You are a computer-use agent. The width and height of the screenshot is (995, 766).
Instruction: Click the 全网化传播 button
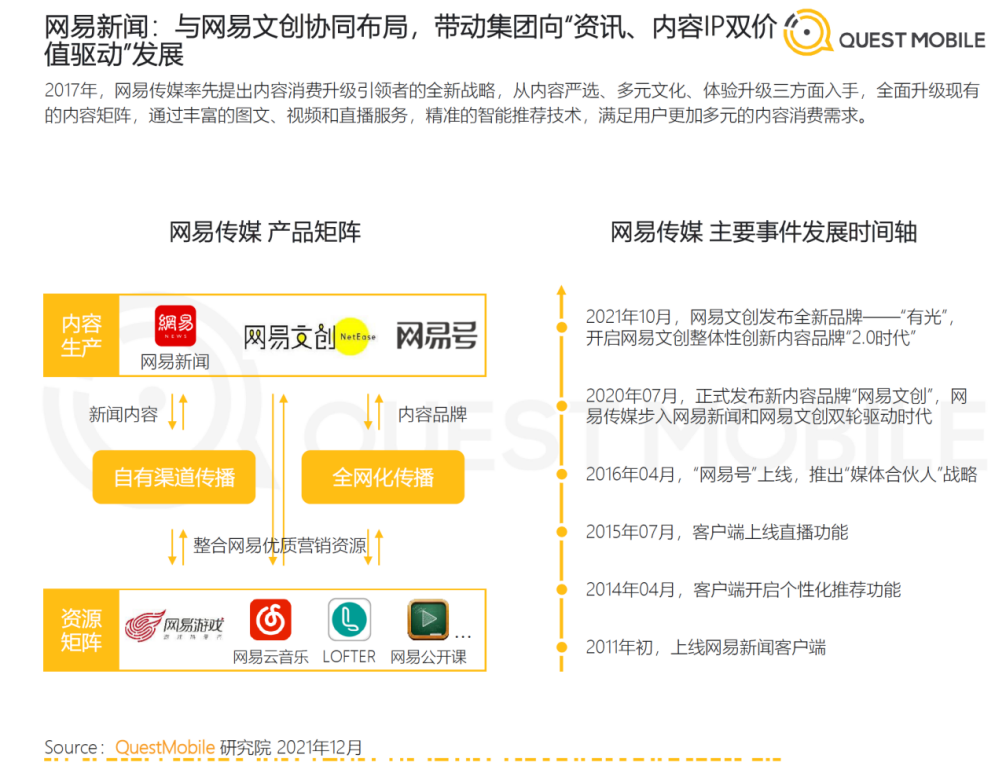(x=383, y=477)
